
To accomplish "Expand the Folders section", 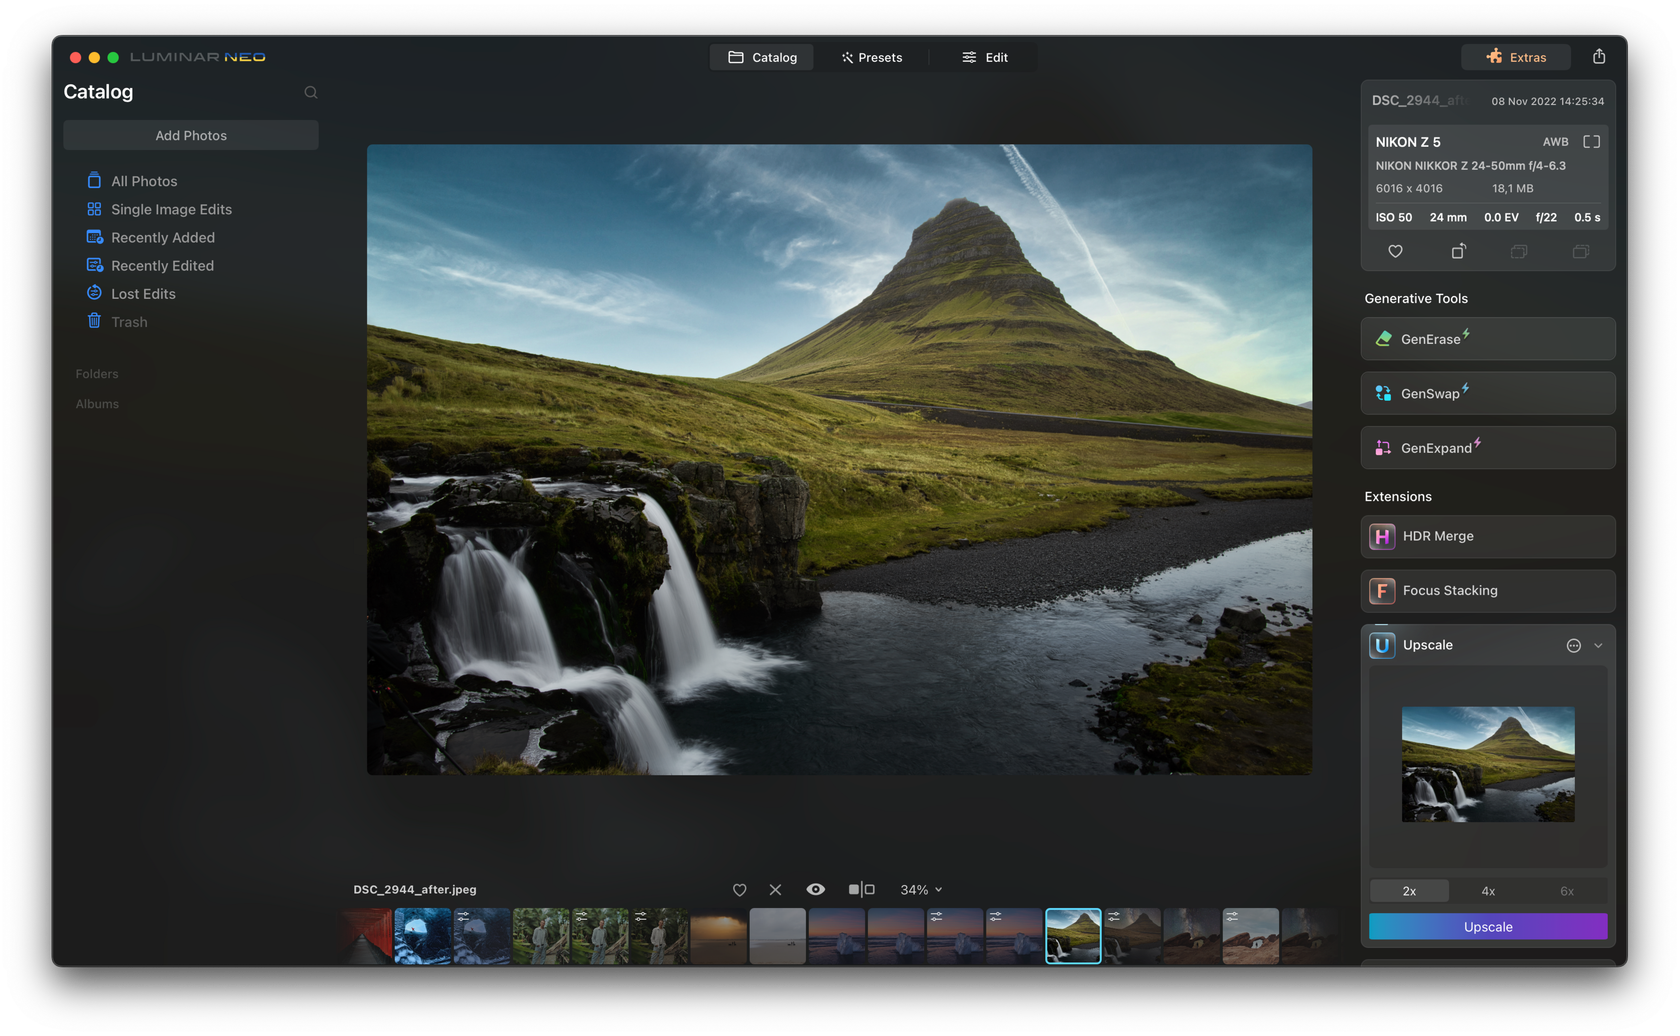I will [x=97, y=374].
